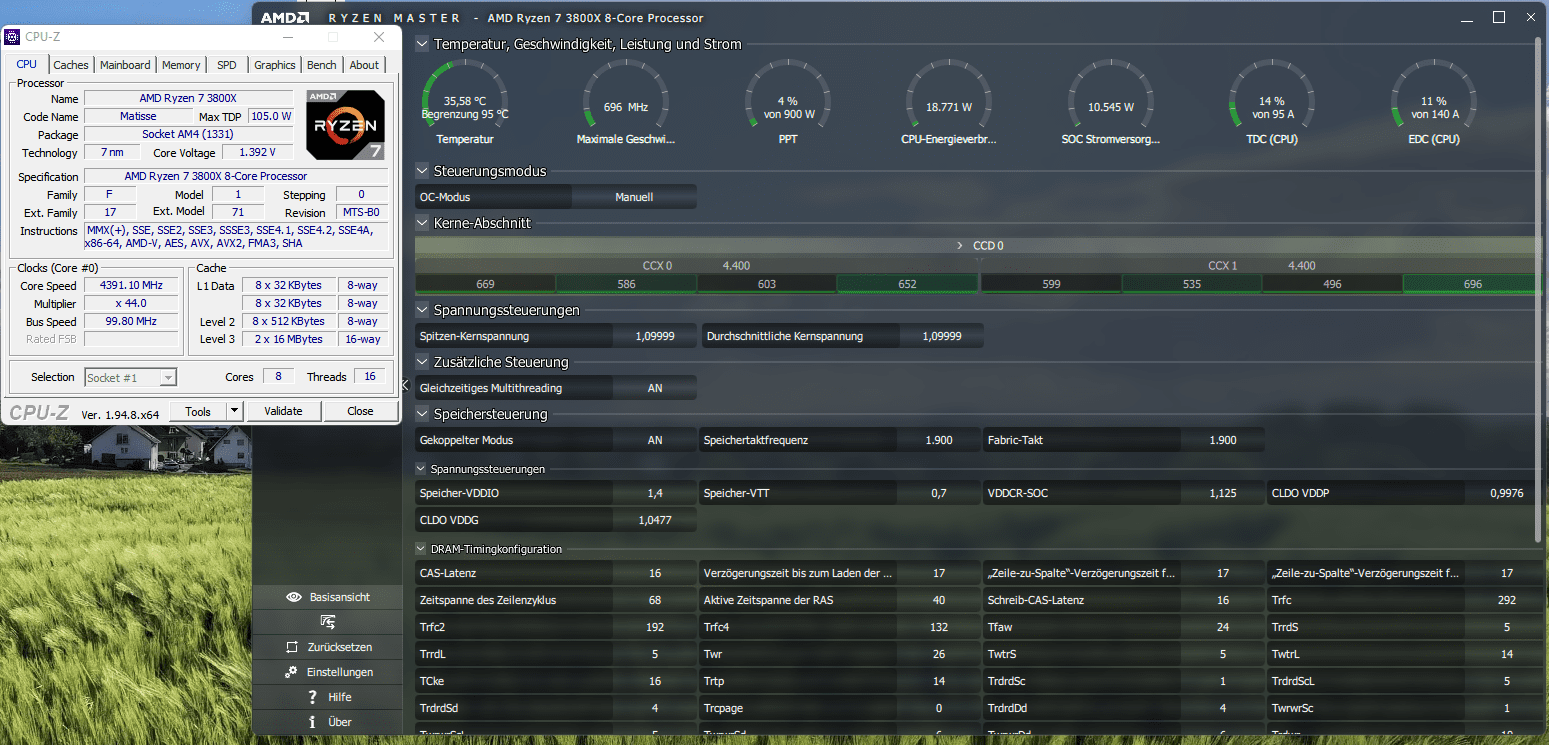Image resolution: width=1549 pixels, height=745 pixels.
Task: Select the CPU tab in CPU-Z
Action: 27,65
